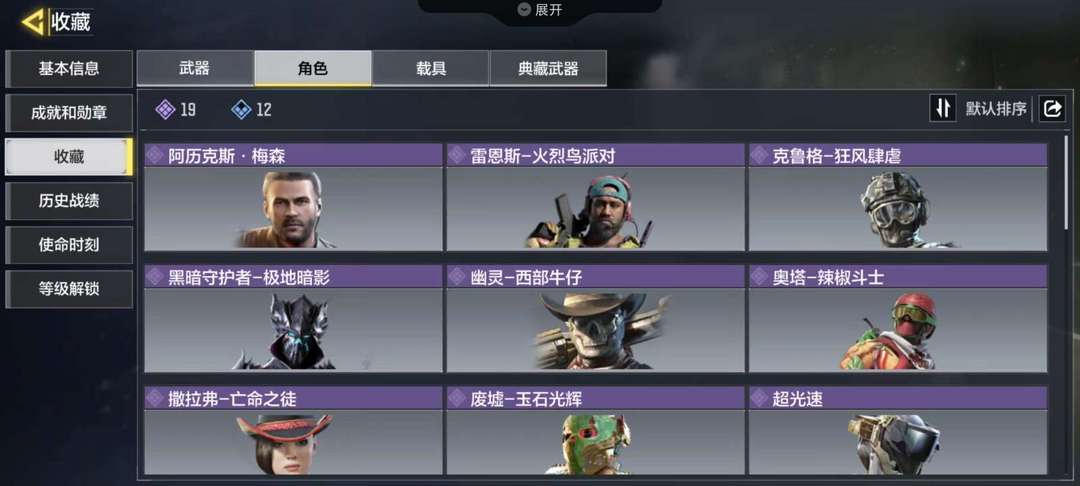Open the 典藏武器 tab
Screen dimensions: 1080x486
tap(548, 68)
